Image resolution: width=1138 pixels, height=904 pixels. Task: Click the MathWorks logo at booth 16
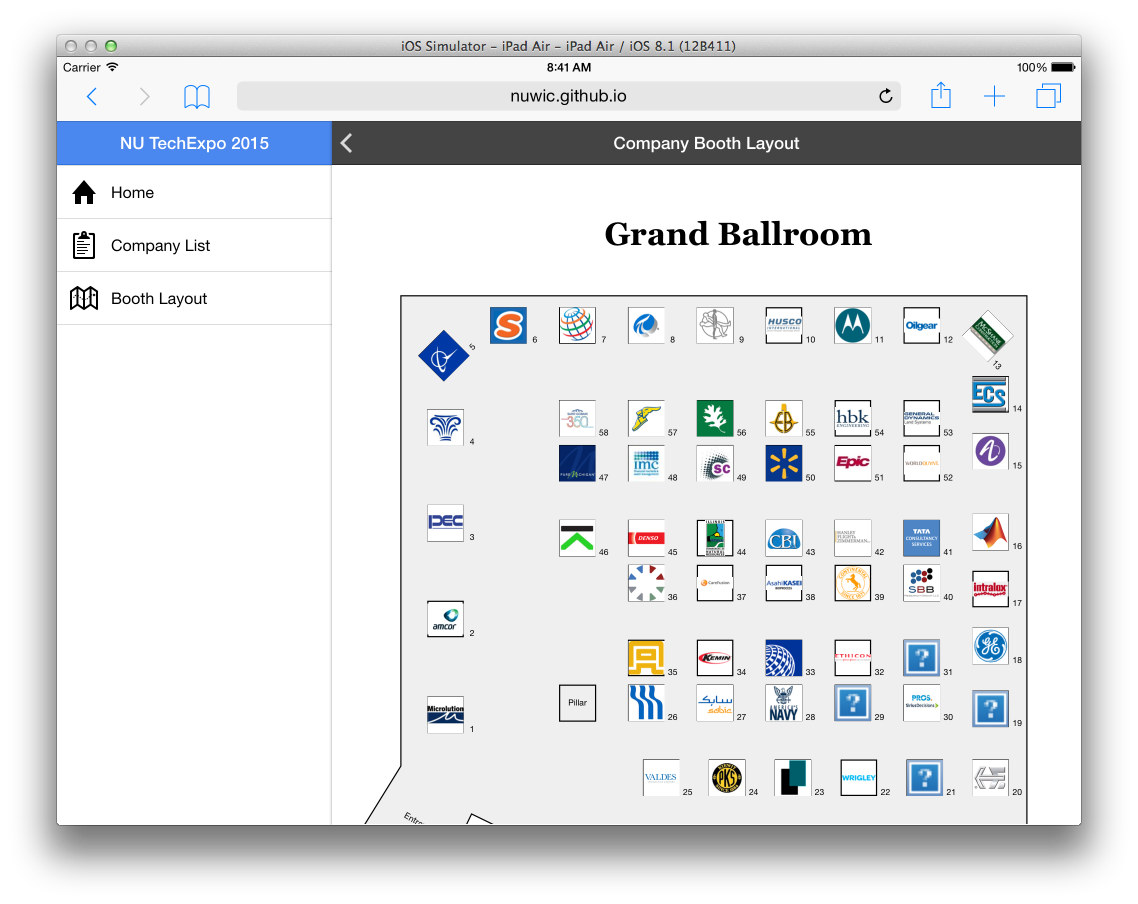click(990, 532)
